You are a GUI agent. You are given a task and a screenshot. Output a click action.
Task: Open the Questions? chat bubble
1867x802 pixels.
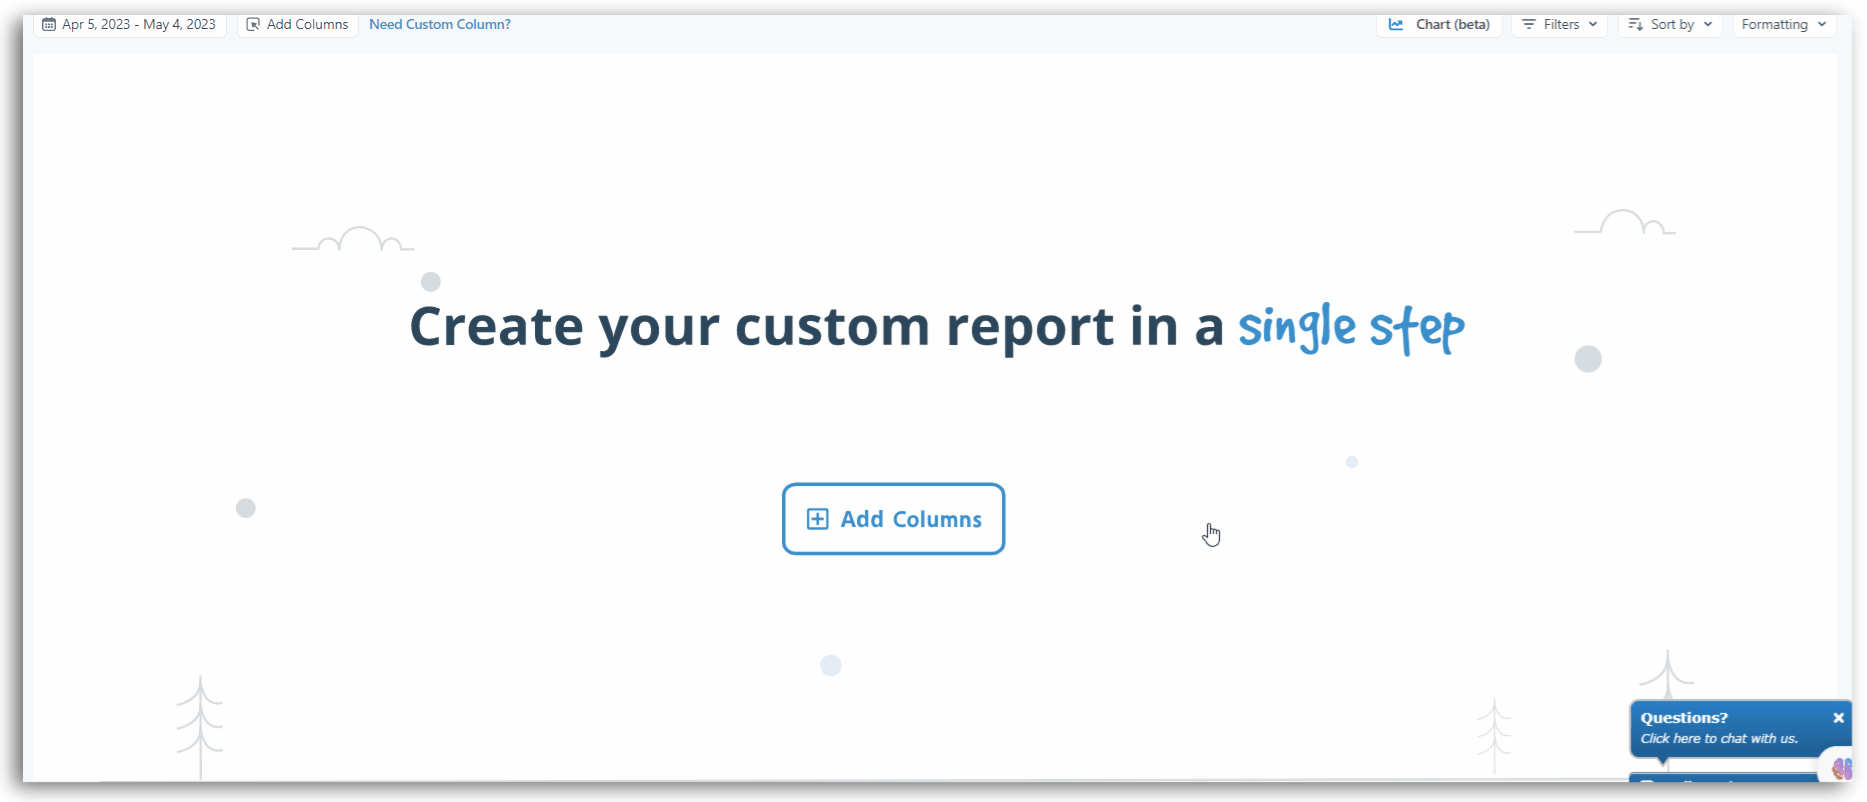1740,728
